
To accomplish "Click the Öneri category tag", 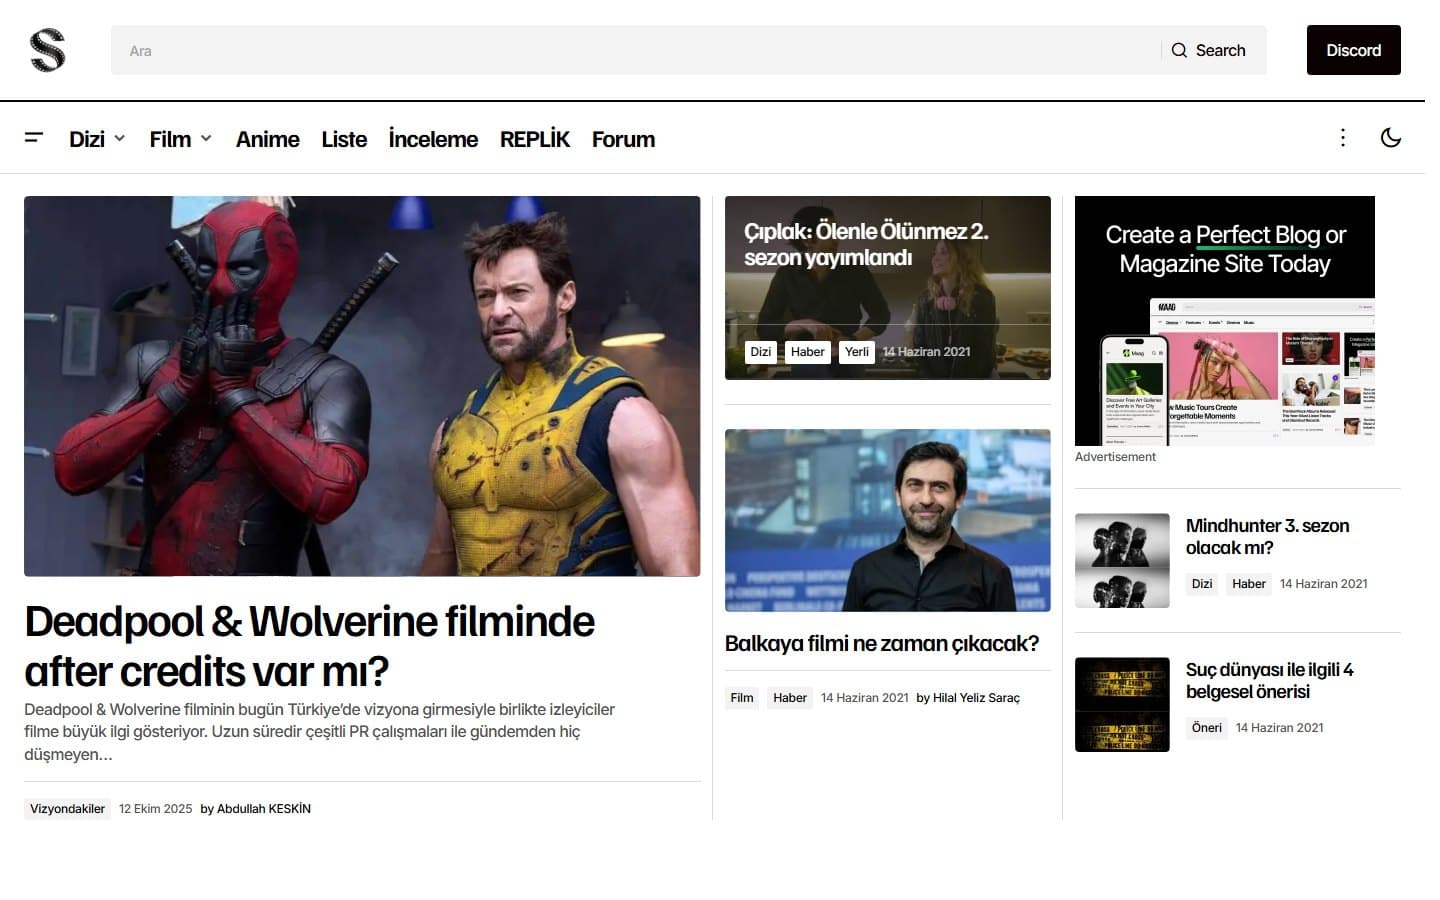I will pos(1207,728).
